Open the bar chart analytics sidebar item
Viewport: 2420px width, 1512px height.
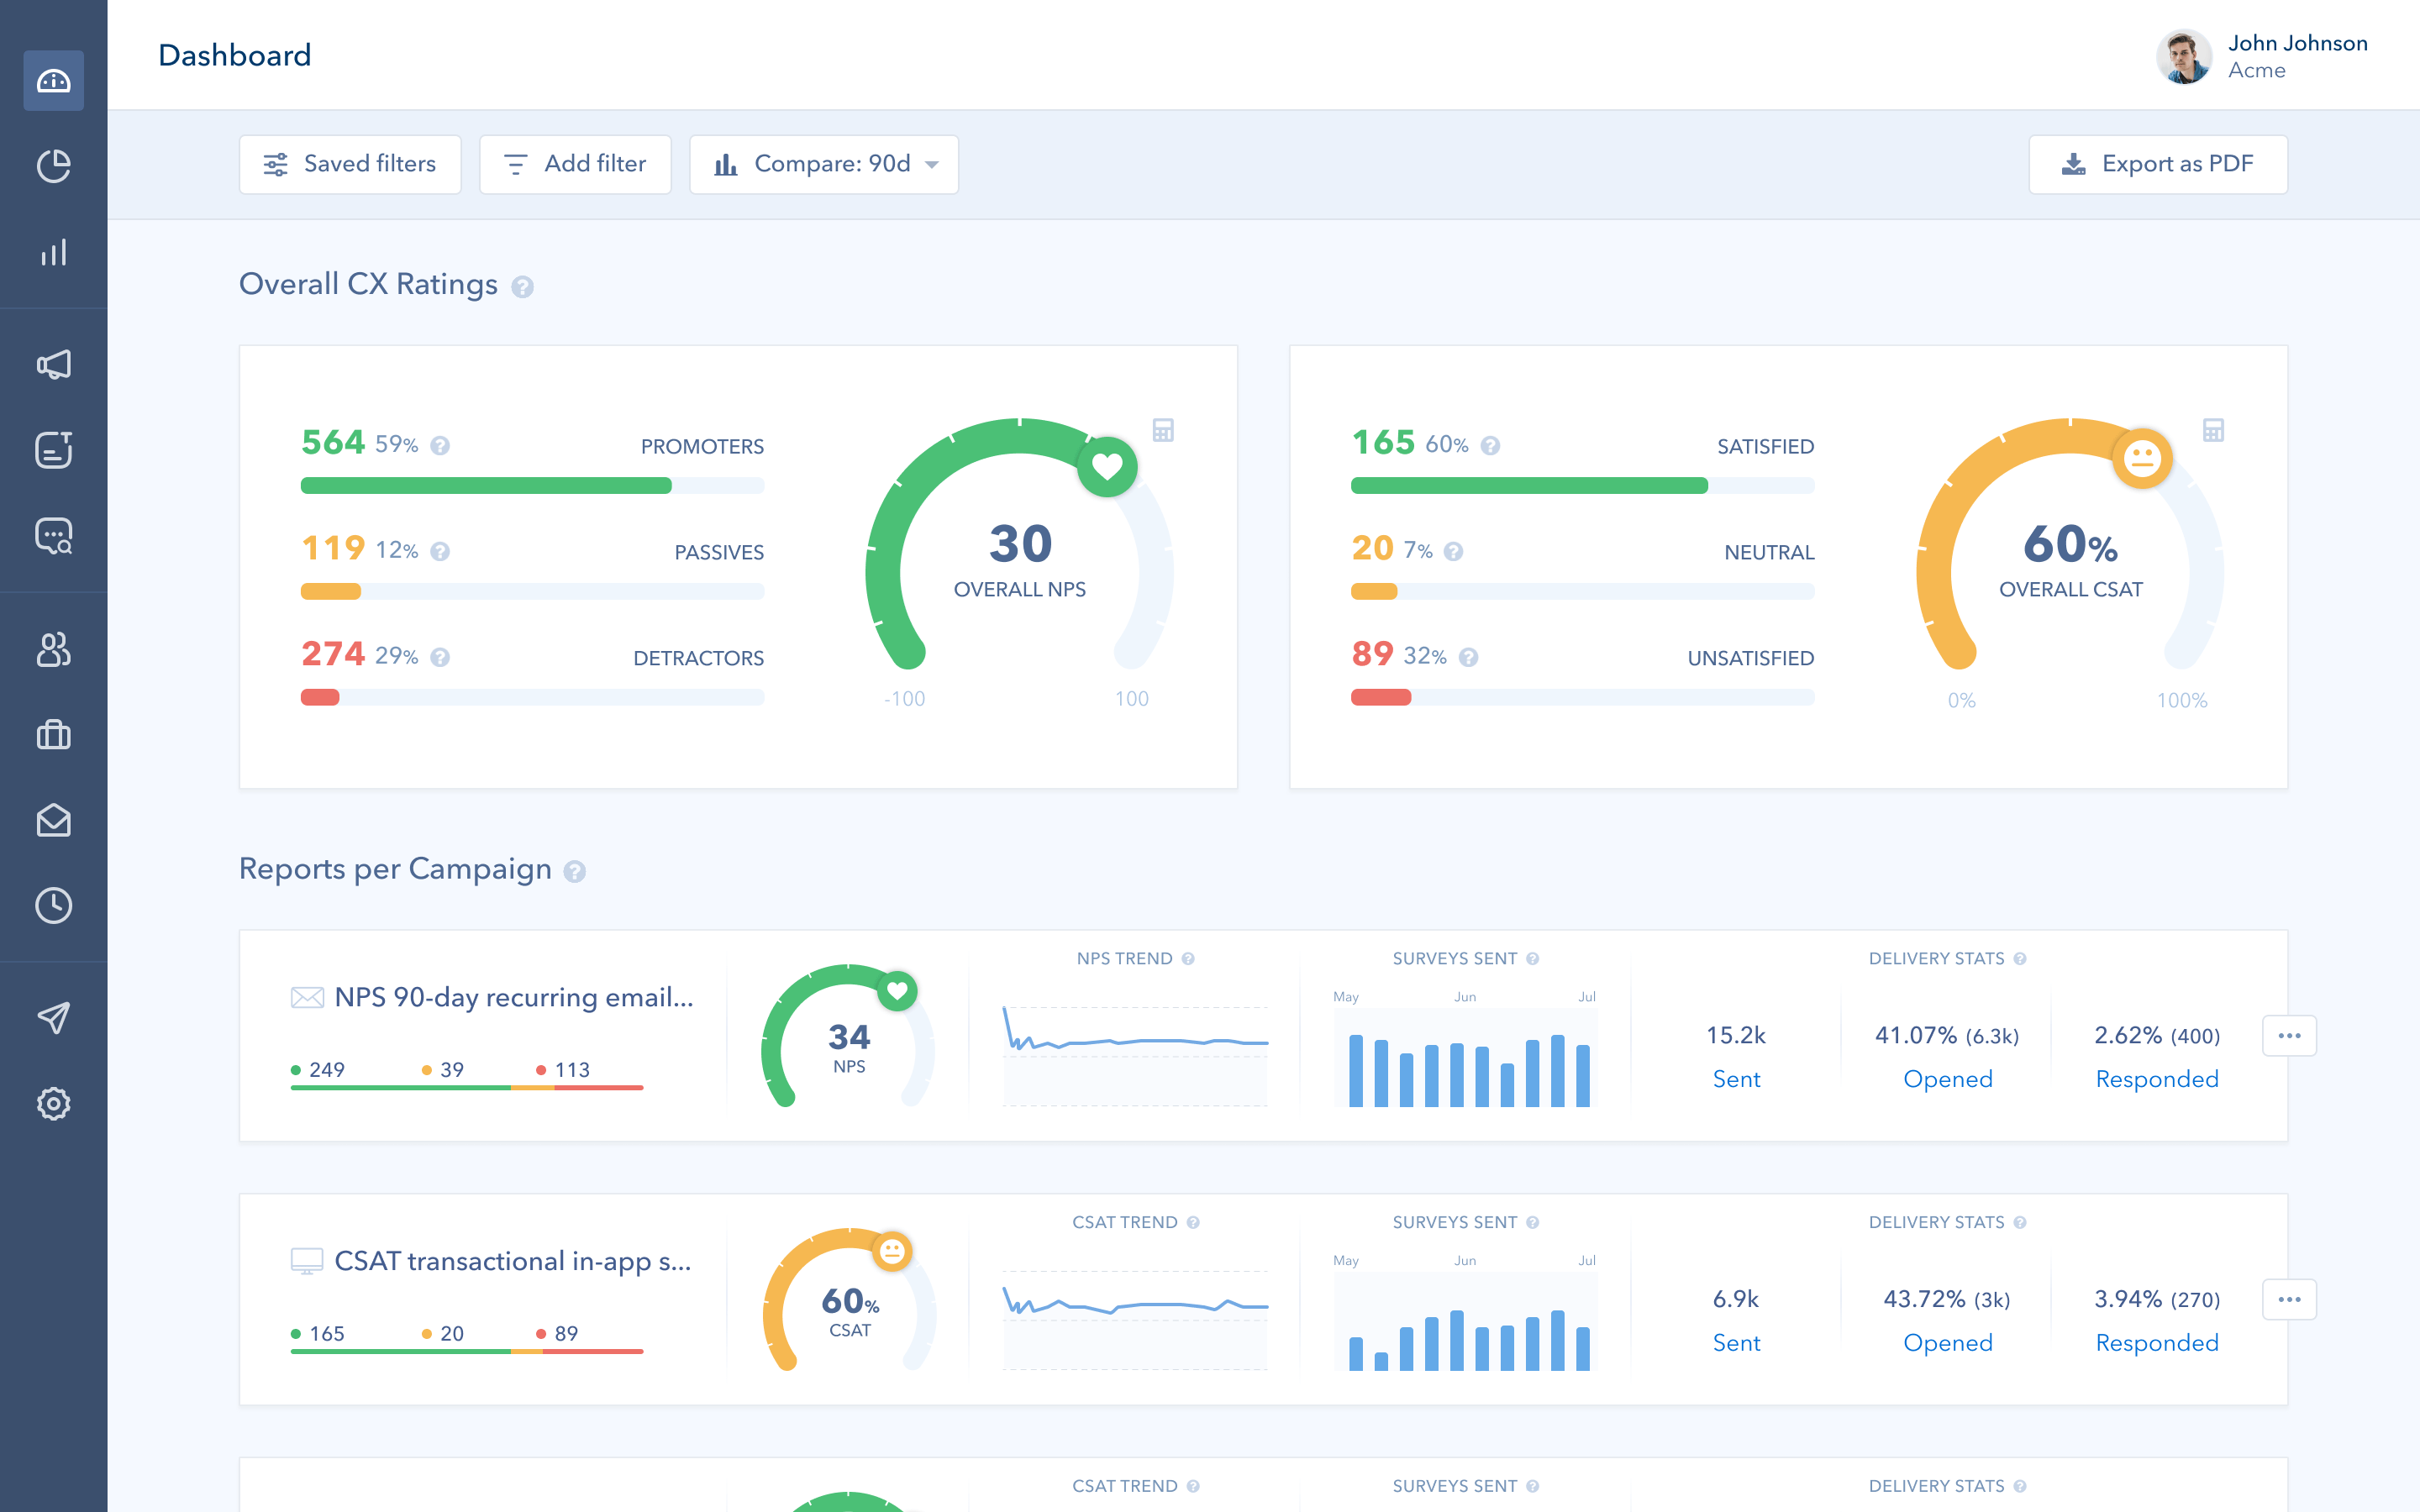(x=53, y=252)
